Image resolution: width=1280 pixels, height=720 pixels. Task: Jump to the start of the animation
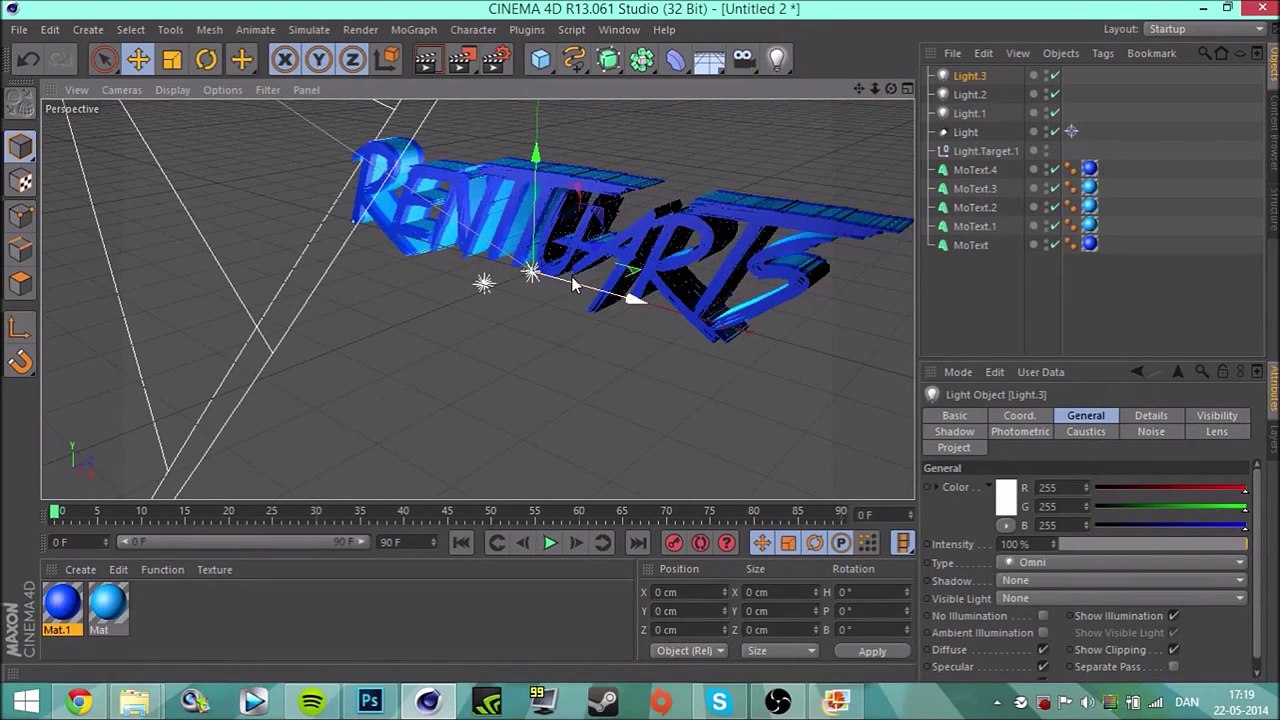[x=461, y=543]
